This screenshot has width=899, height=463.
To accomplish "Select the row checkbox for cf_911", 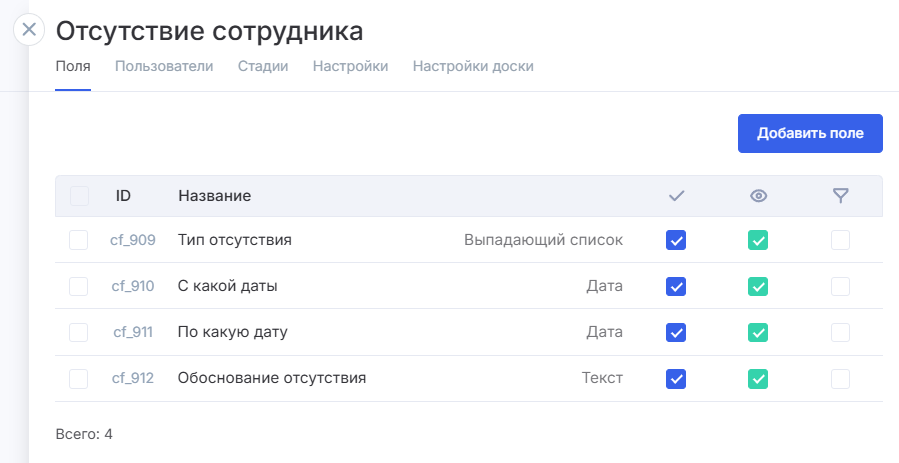I will [79, 332].
